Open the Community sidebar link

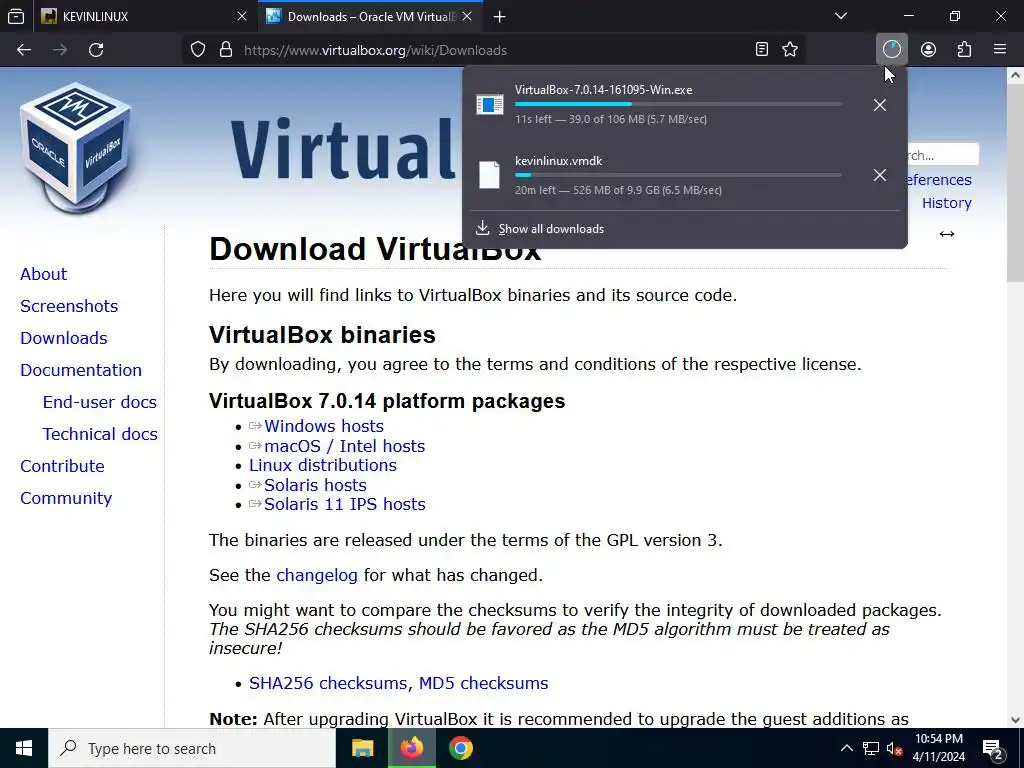point(66,498)
